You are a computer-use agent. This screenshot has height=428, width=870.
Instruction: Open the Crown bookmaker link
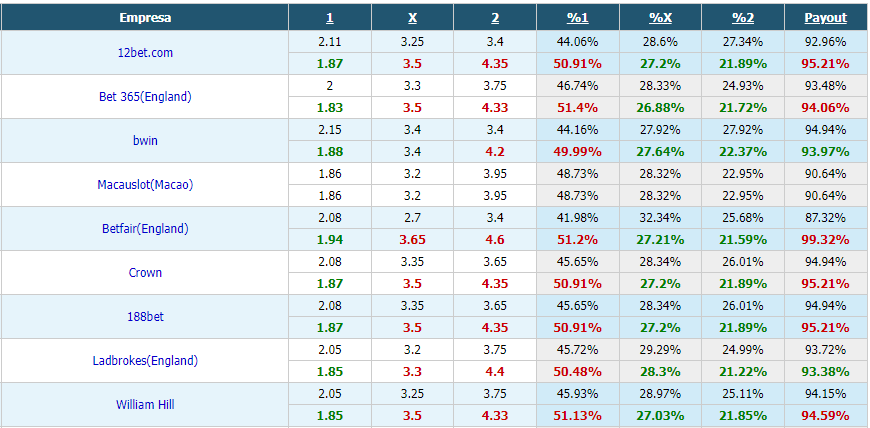pos(145,273)
